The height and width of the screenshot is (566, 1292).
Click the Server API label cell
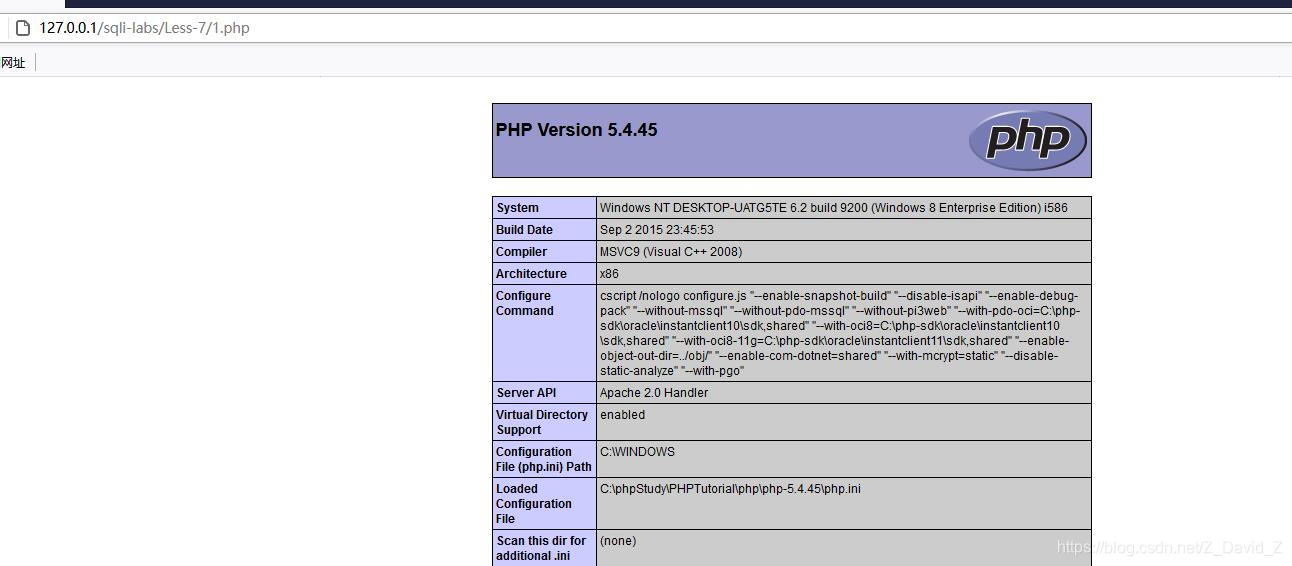point(545,393)
